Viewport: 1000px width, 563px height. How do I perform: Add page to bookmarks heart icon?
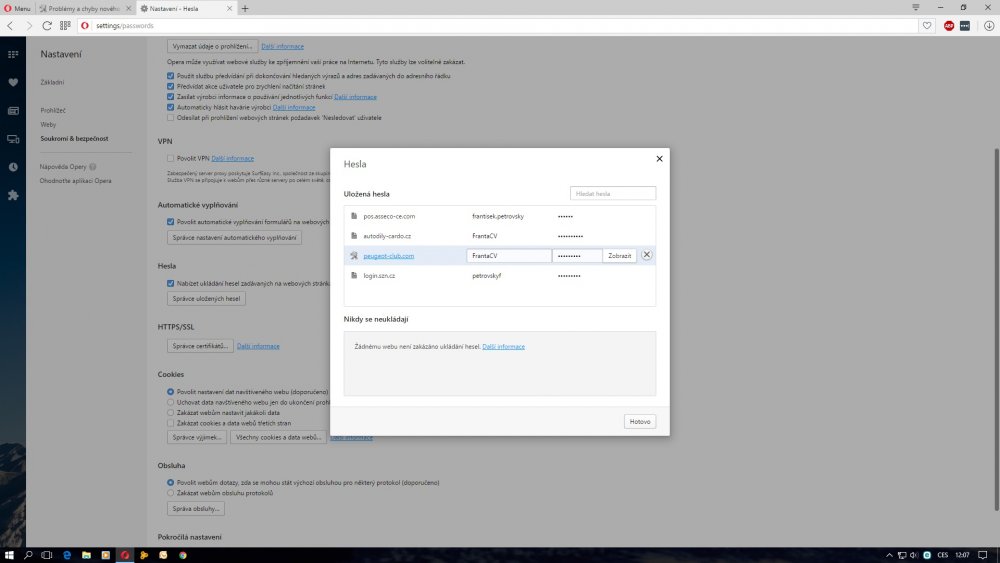pos(927,26)
